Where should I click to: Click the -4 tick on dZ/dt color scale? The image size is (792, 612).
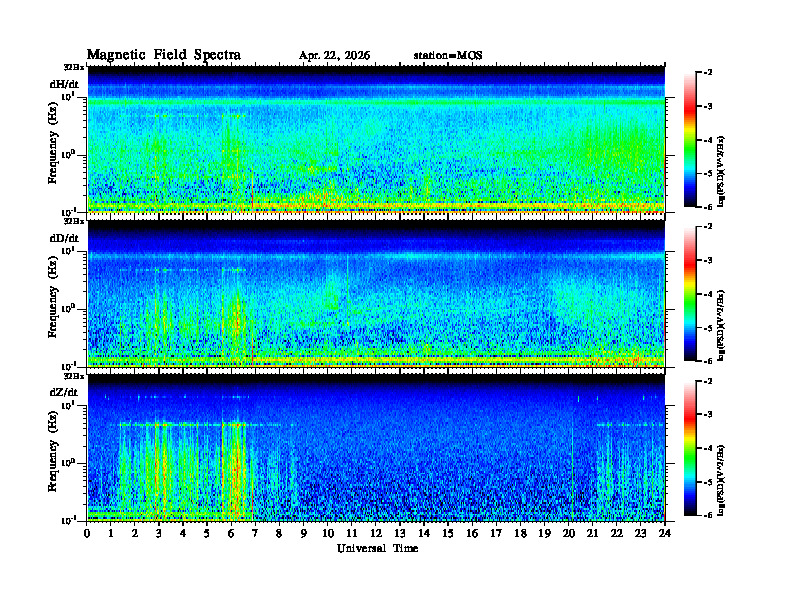[x=709, y=448]
